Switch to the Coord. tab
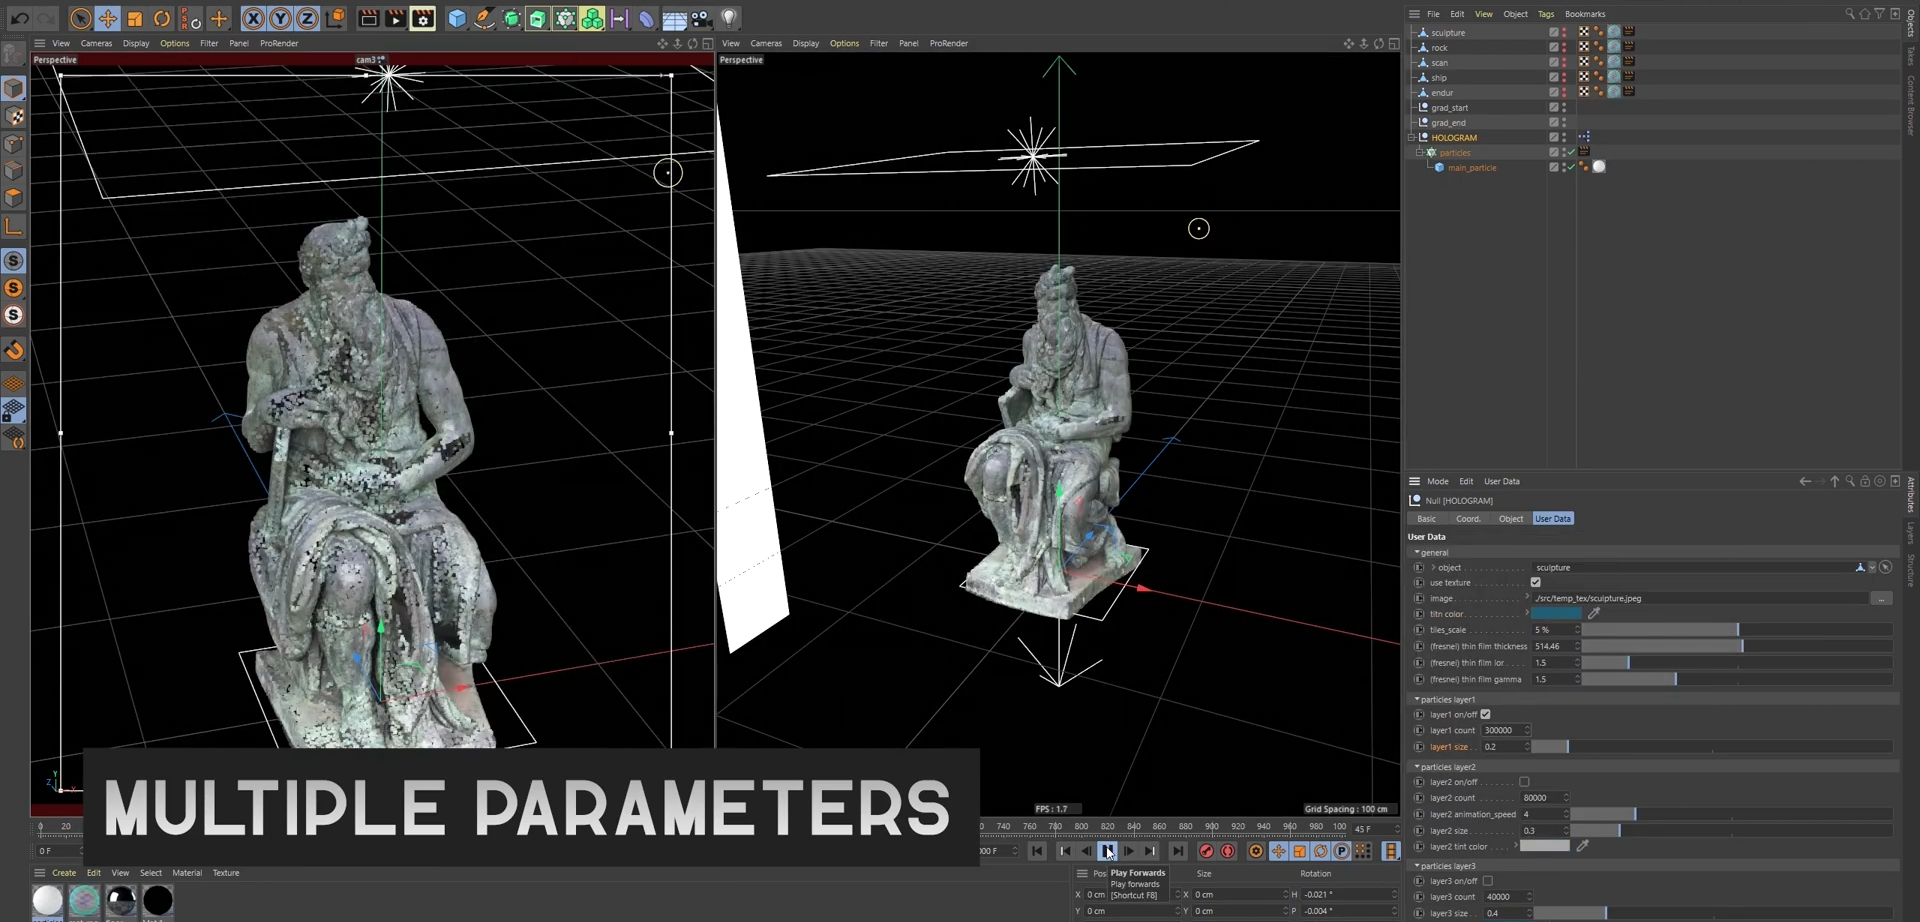The width and height of the screenshot is (1920, 922). (1468, 518)
